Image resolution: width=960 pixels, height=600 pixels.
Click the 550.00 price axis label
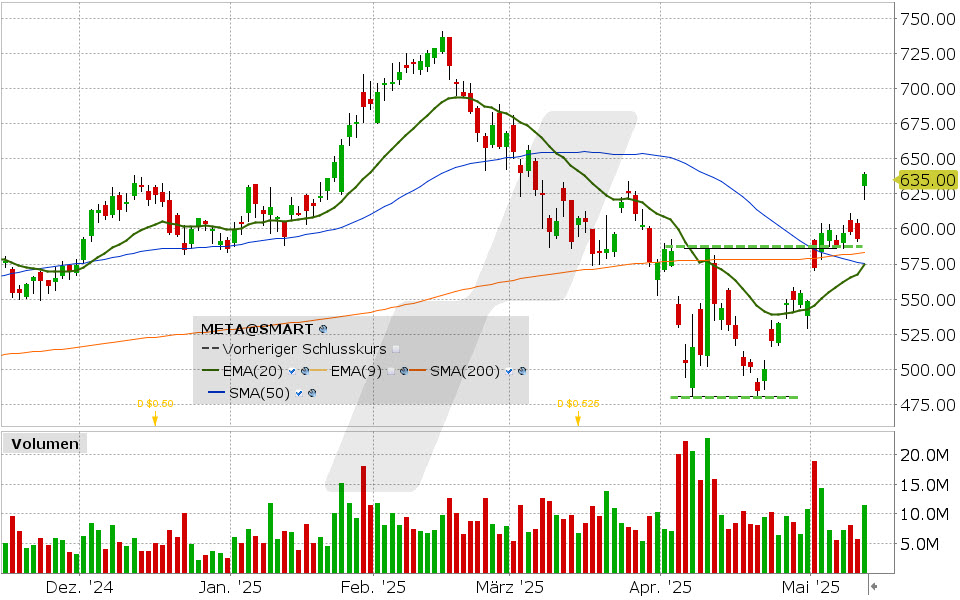(x=928, y=300)
